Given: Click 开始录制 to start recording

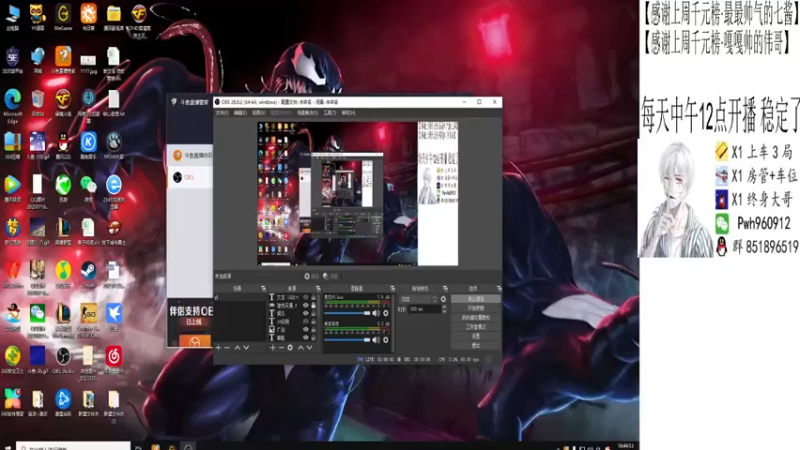Looking at the screenshot, I should (476, 308).
